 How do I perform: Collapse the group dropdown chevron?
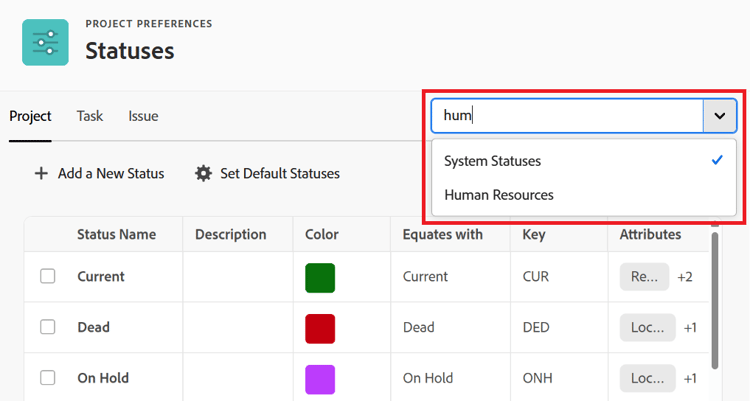click(719, 116)
